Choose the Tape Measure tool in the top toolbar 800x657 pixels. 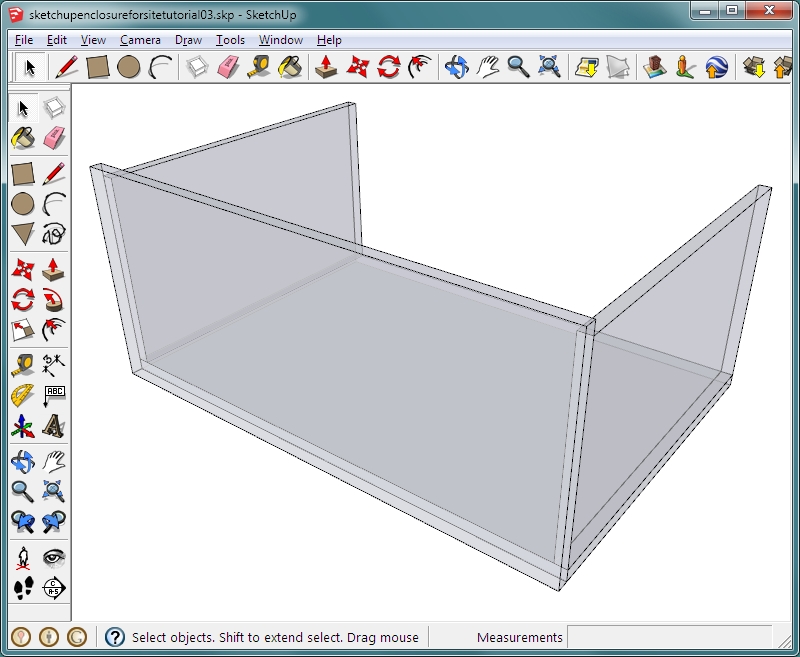259,67
